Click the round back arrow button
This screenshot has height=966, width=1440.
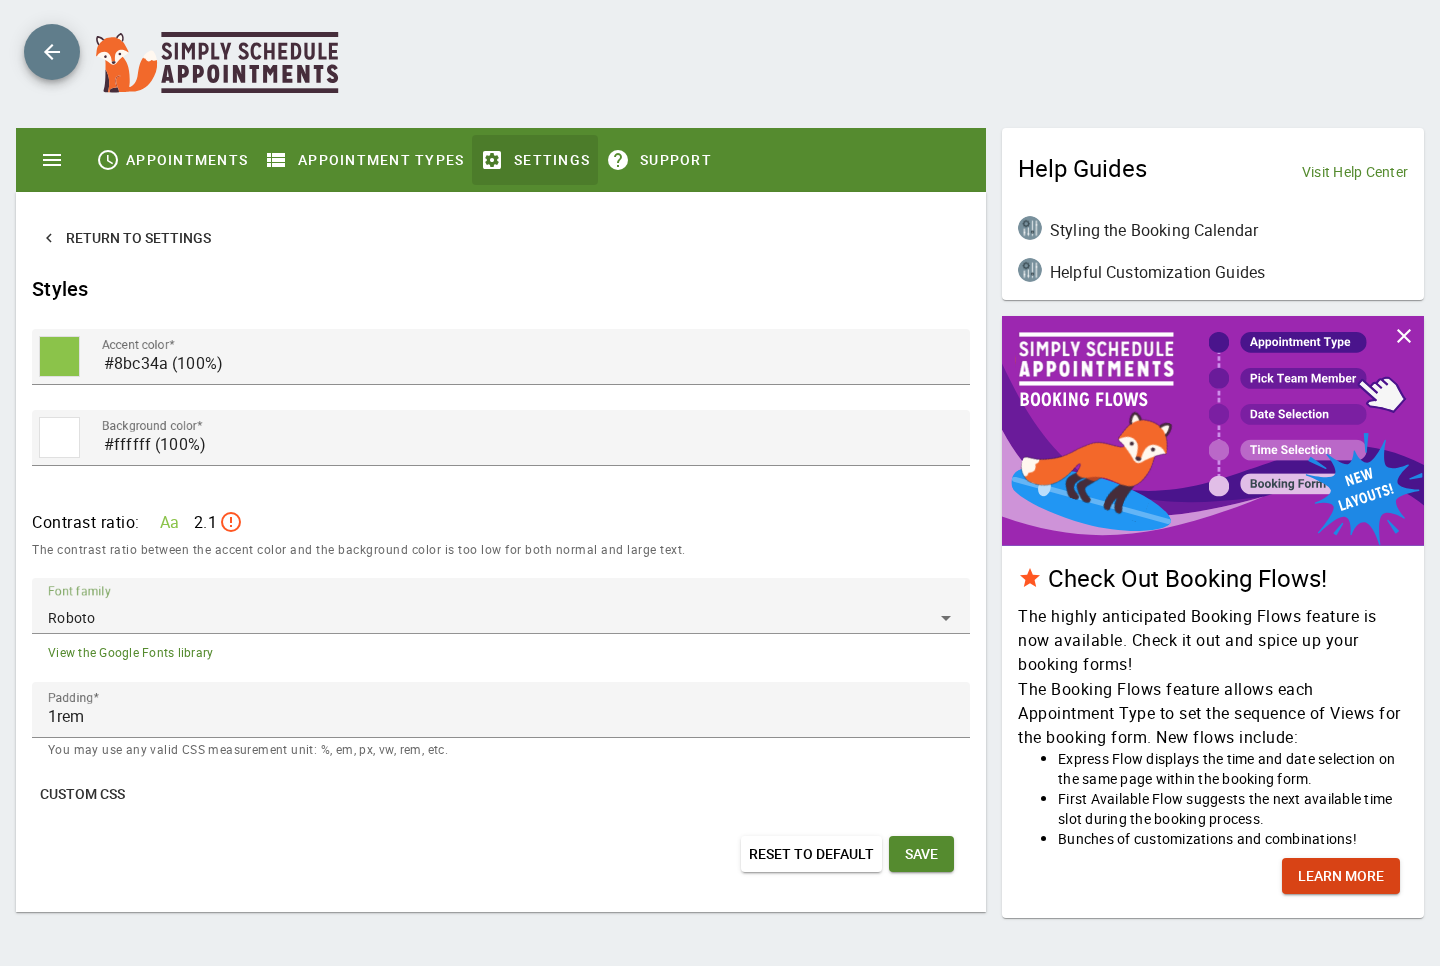pyautogui.click(x=52, y=52)
